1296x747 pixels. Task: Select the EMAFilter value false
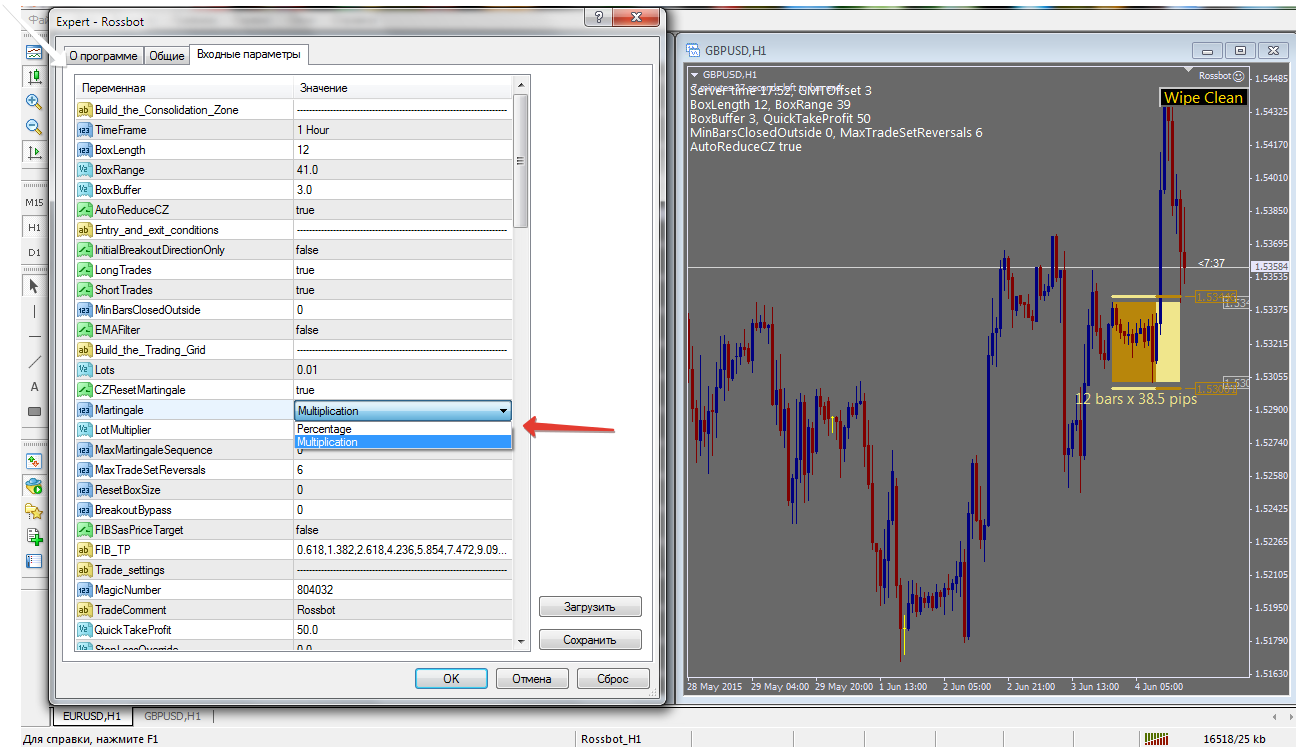pyautogui.click(x=403, y=330)
